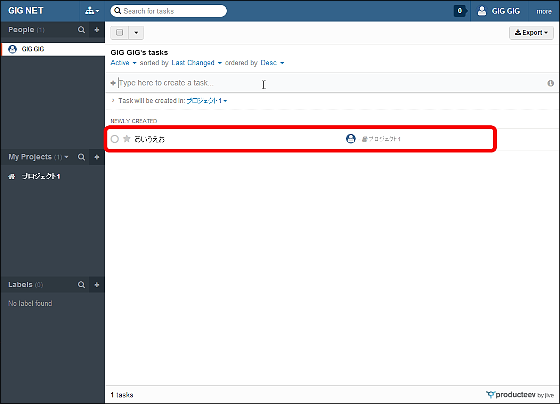Open the network hierarchy icon dropdown
Screen dimensions: 560x404
[x=92, y=11]
